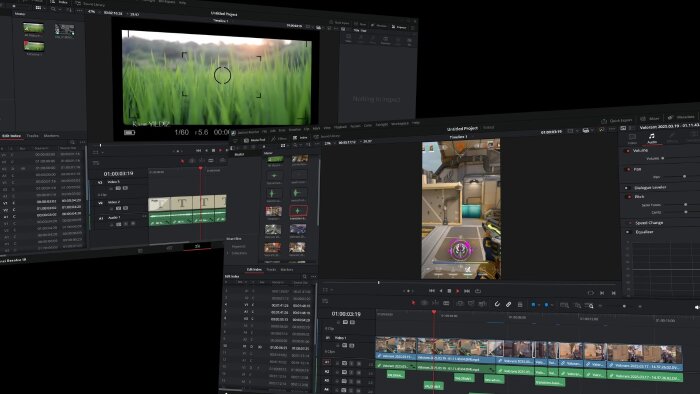700x394 pixels.
Task: Add a blue marker from timeline toolbar
Action: tap(546, 305)
